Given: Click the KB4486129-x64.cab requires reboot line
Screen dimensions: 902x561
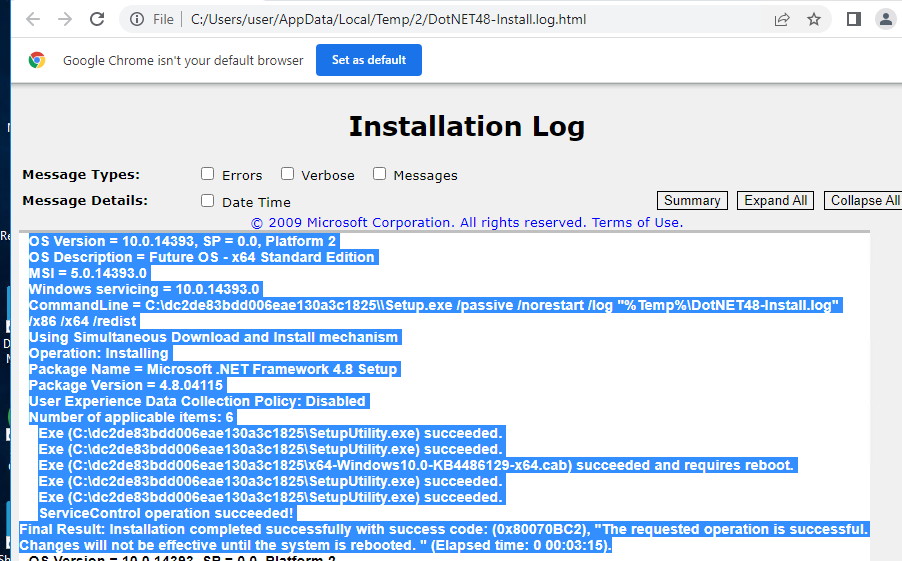Looking at the screenshot, I should click(416, 465).
